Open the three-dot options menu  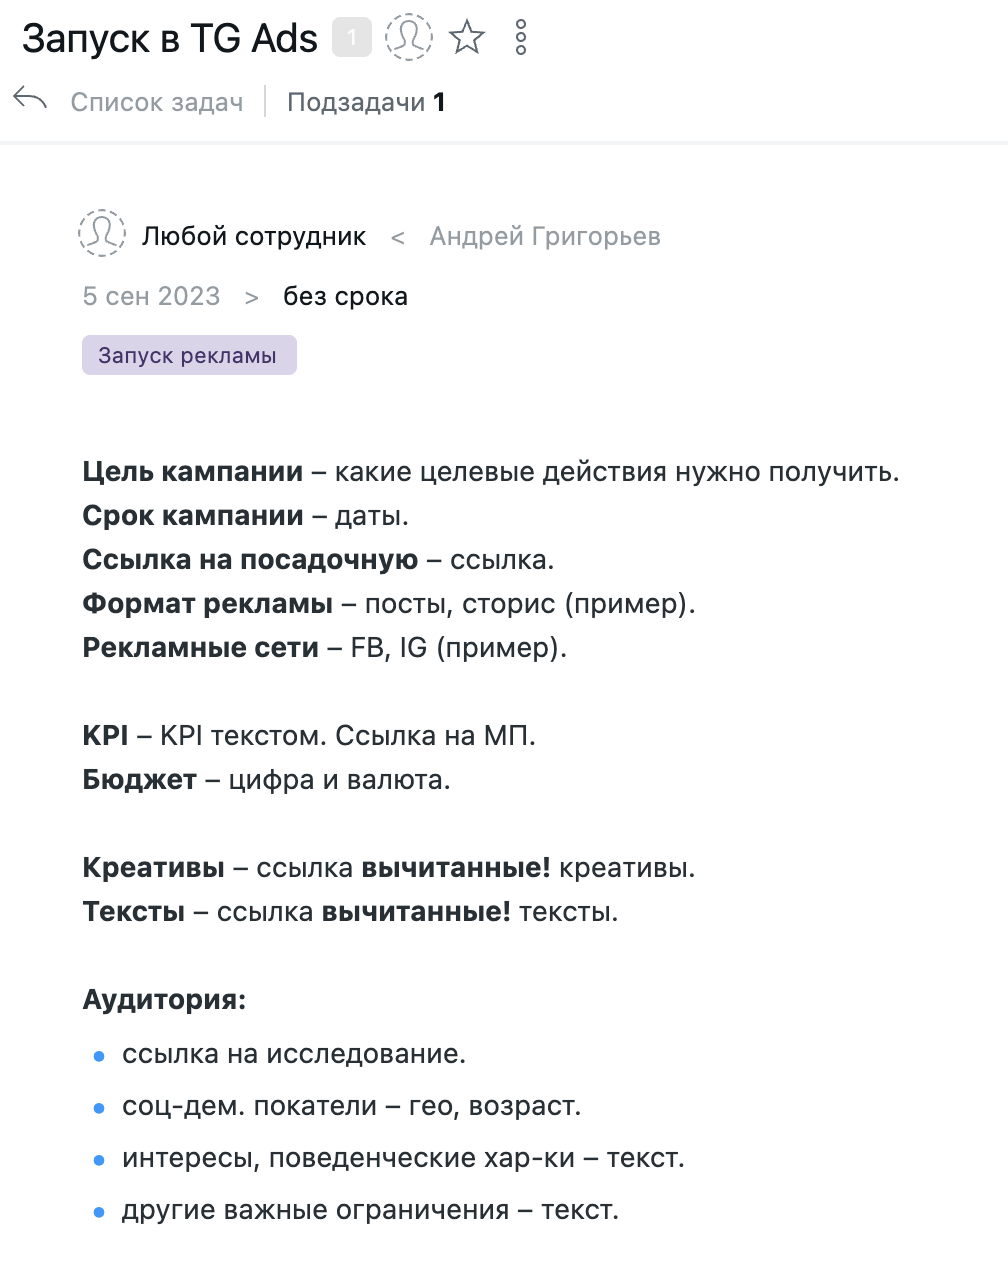pyautogui.click(x=520, y=37)
